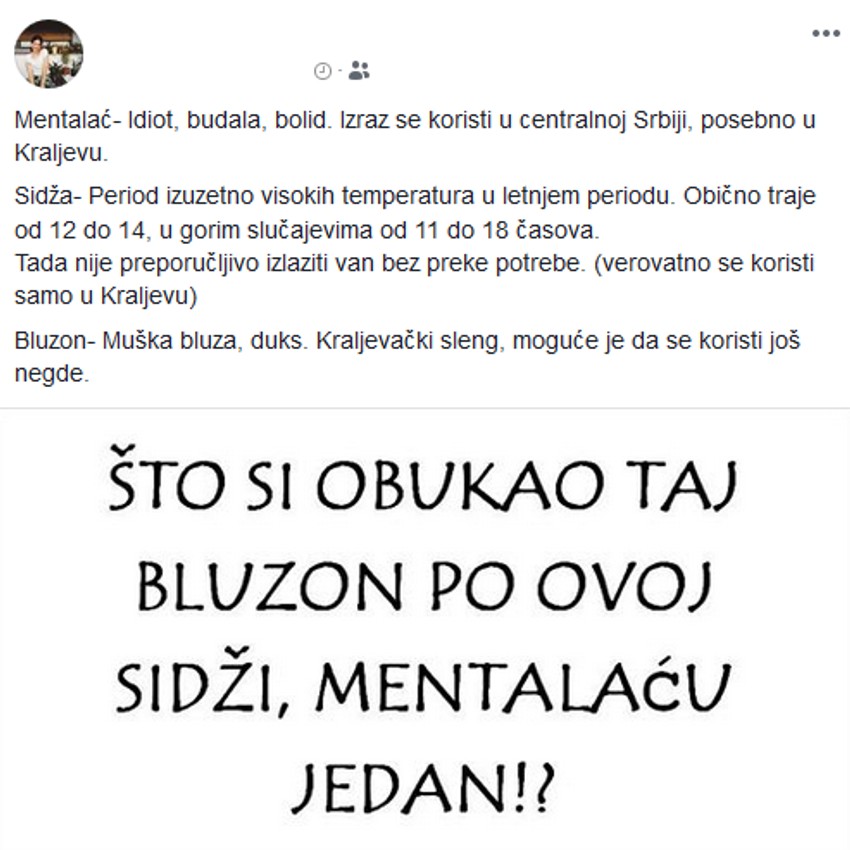
Task: Click 'BLUZON PO OVOJ' text in the image
Action: click(x=424, y=587)
